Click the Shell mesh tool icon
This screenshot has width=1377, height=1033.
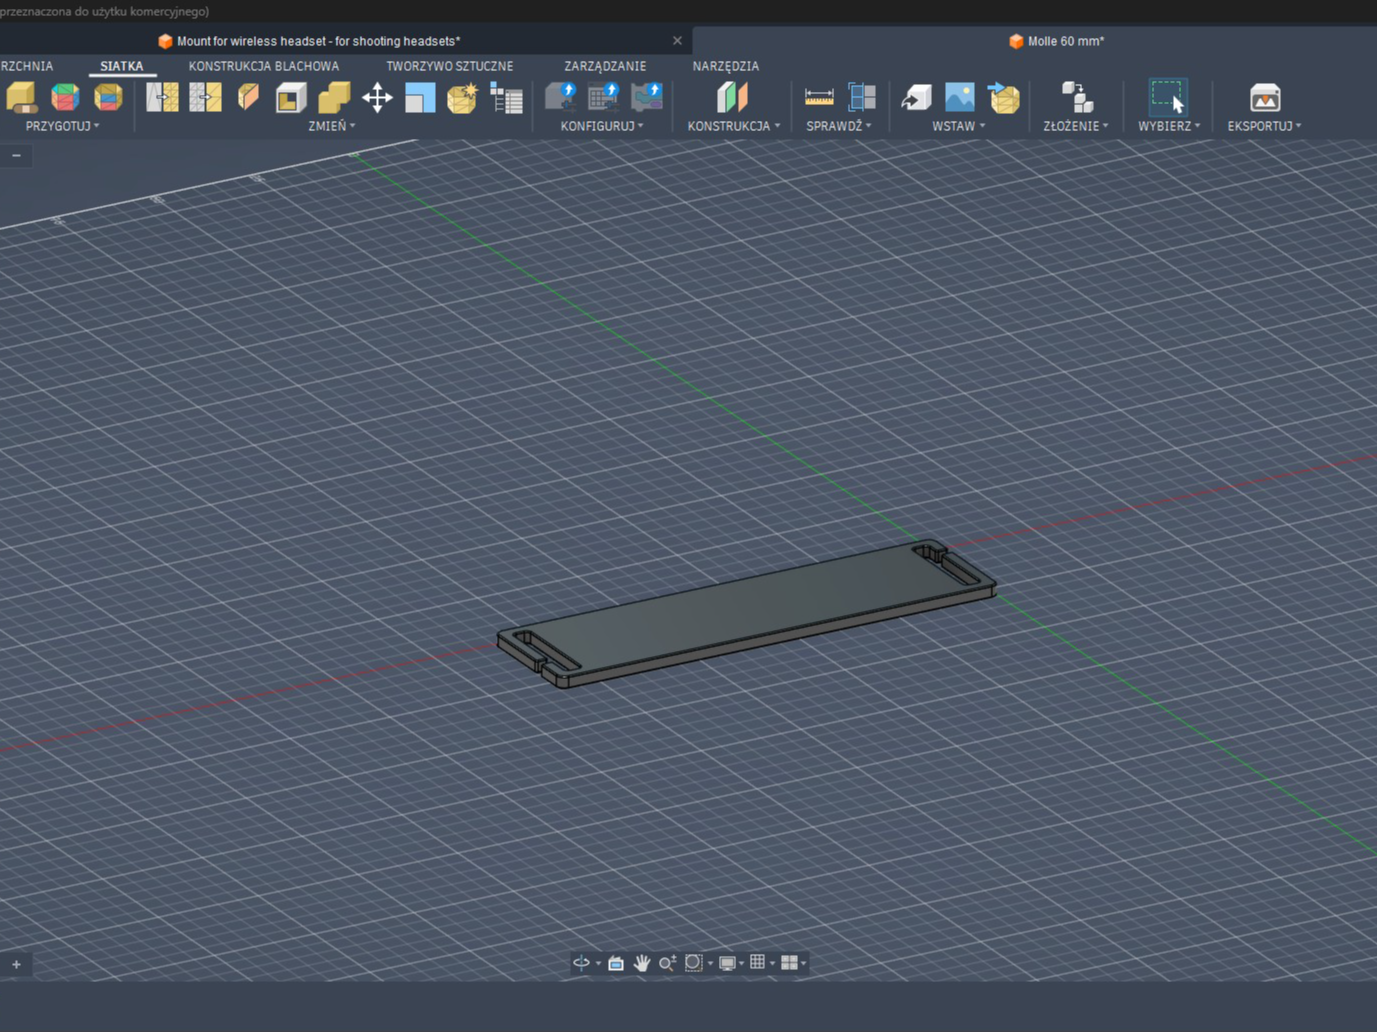[x=291, y=98]
